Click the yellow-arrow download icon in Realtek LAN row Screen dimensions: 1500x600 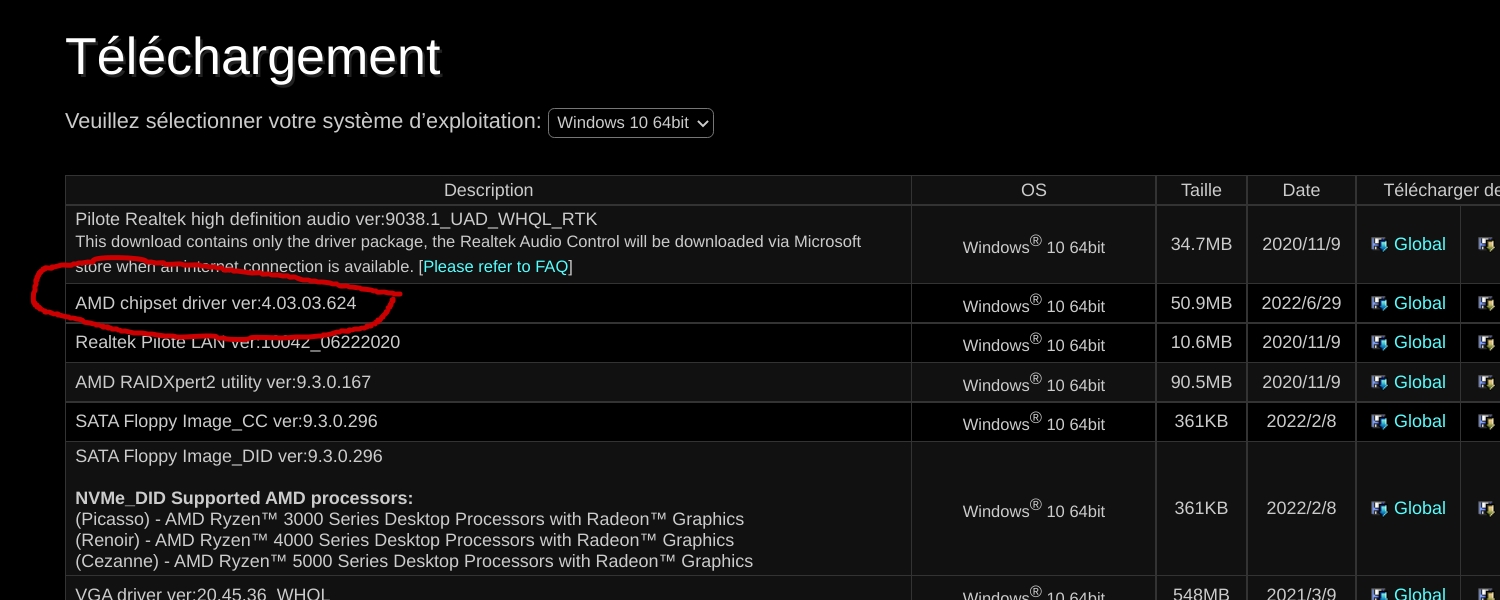(1487, 342)
